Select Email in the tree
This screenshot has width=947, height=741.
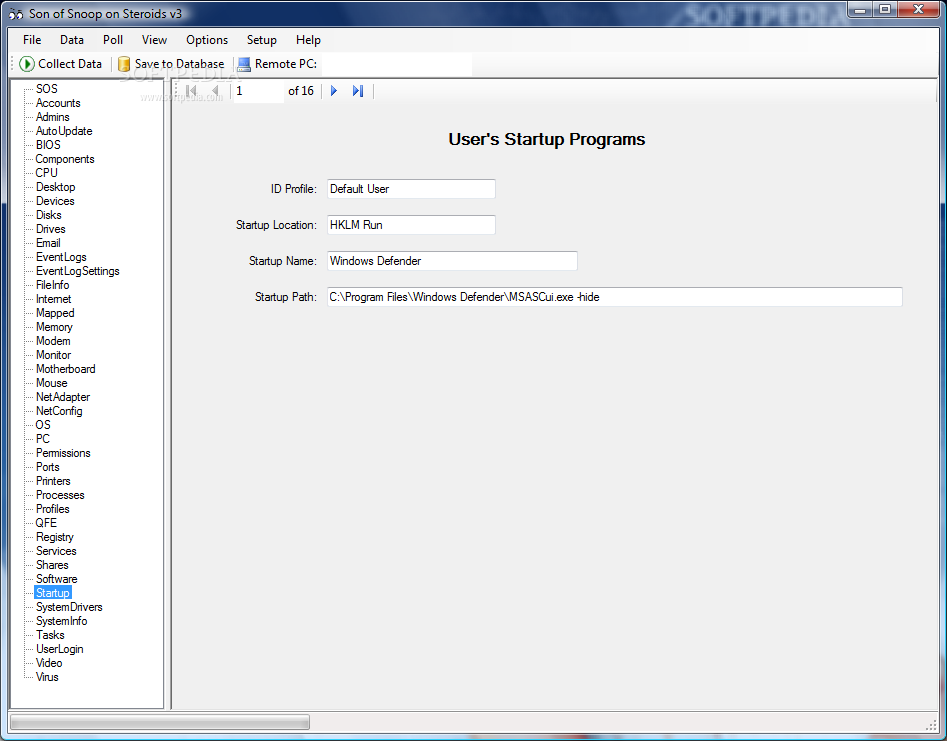pyautogui.click(x=48, y=243)
